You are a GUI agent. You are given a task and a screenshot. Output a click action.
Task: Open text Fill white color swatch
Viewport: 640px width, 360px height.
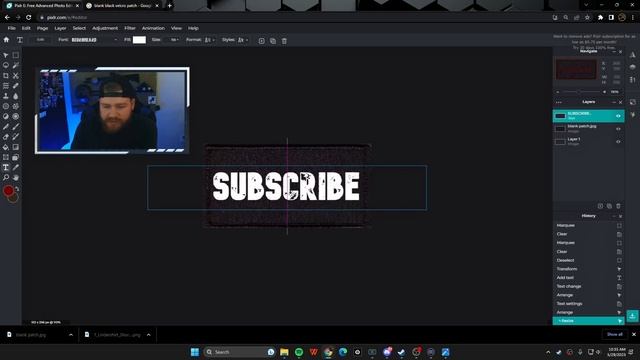pos(139,40)
